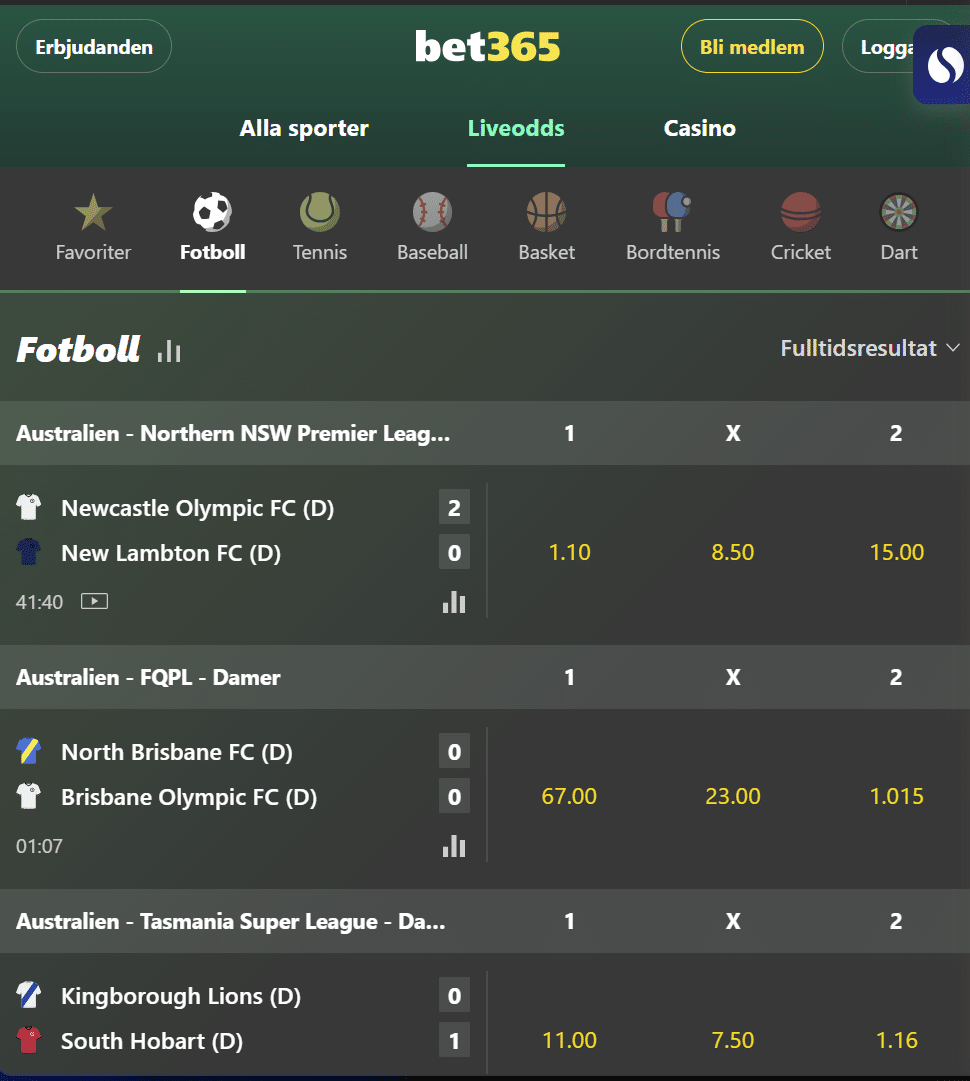Click the Bli medlem button
This screenshot has height=1081, width=970.
(x=751, y=47)
